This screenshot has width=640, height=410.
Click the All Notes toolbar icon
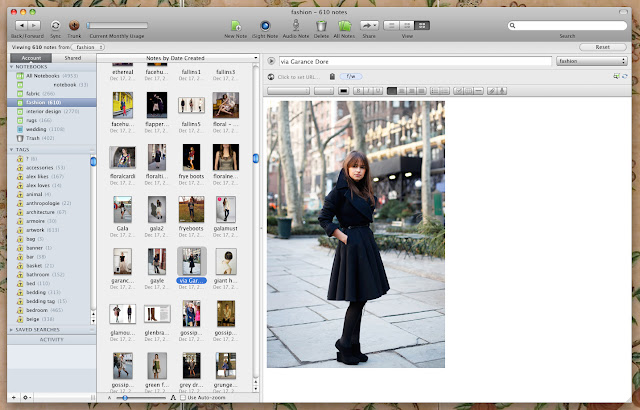tap(345, 23)
